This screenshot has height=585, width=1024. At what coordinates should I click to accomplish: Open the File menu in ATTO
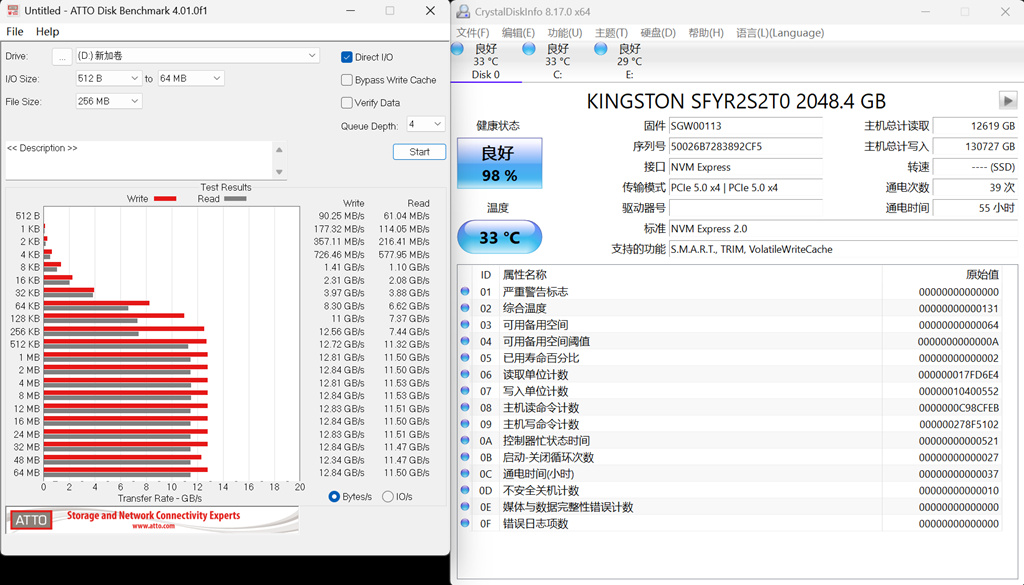click(14, 31)
